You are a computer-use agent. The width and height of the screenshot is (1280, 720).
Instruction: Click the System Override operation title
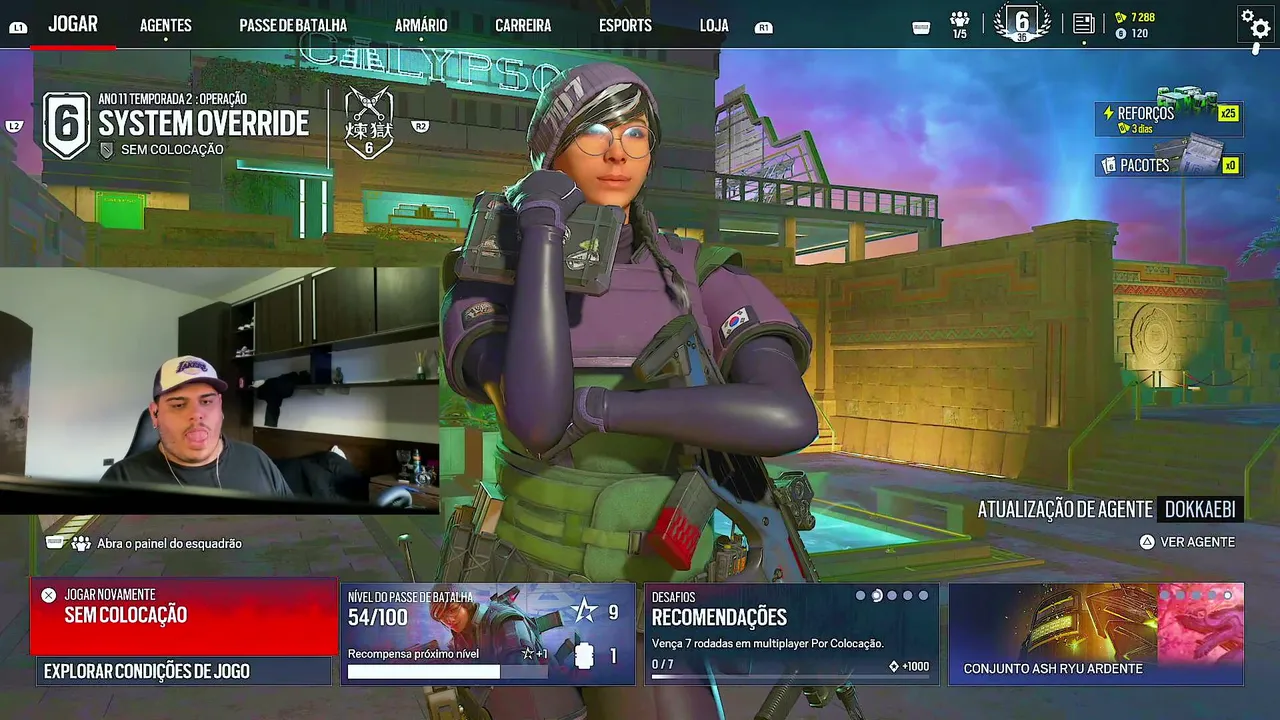pos(204,124)
